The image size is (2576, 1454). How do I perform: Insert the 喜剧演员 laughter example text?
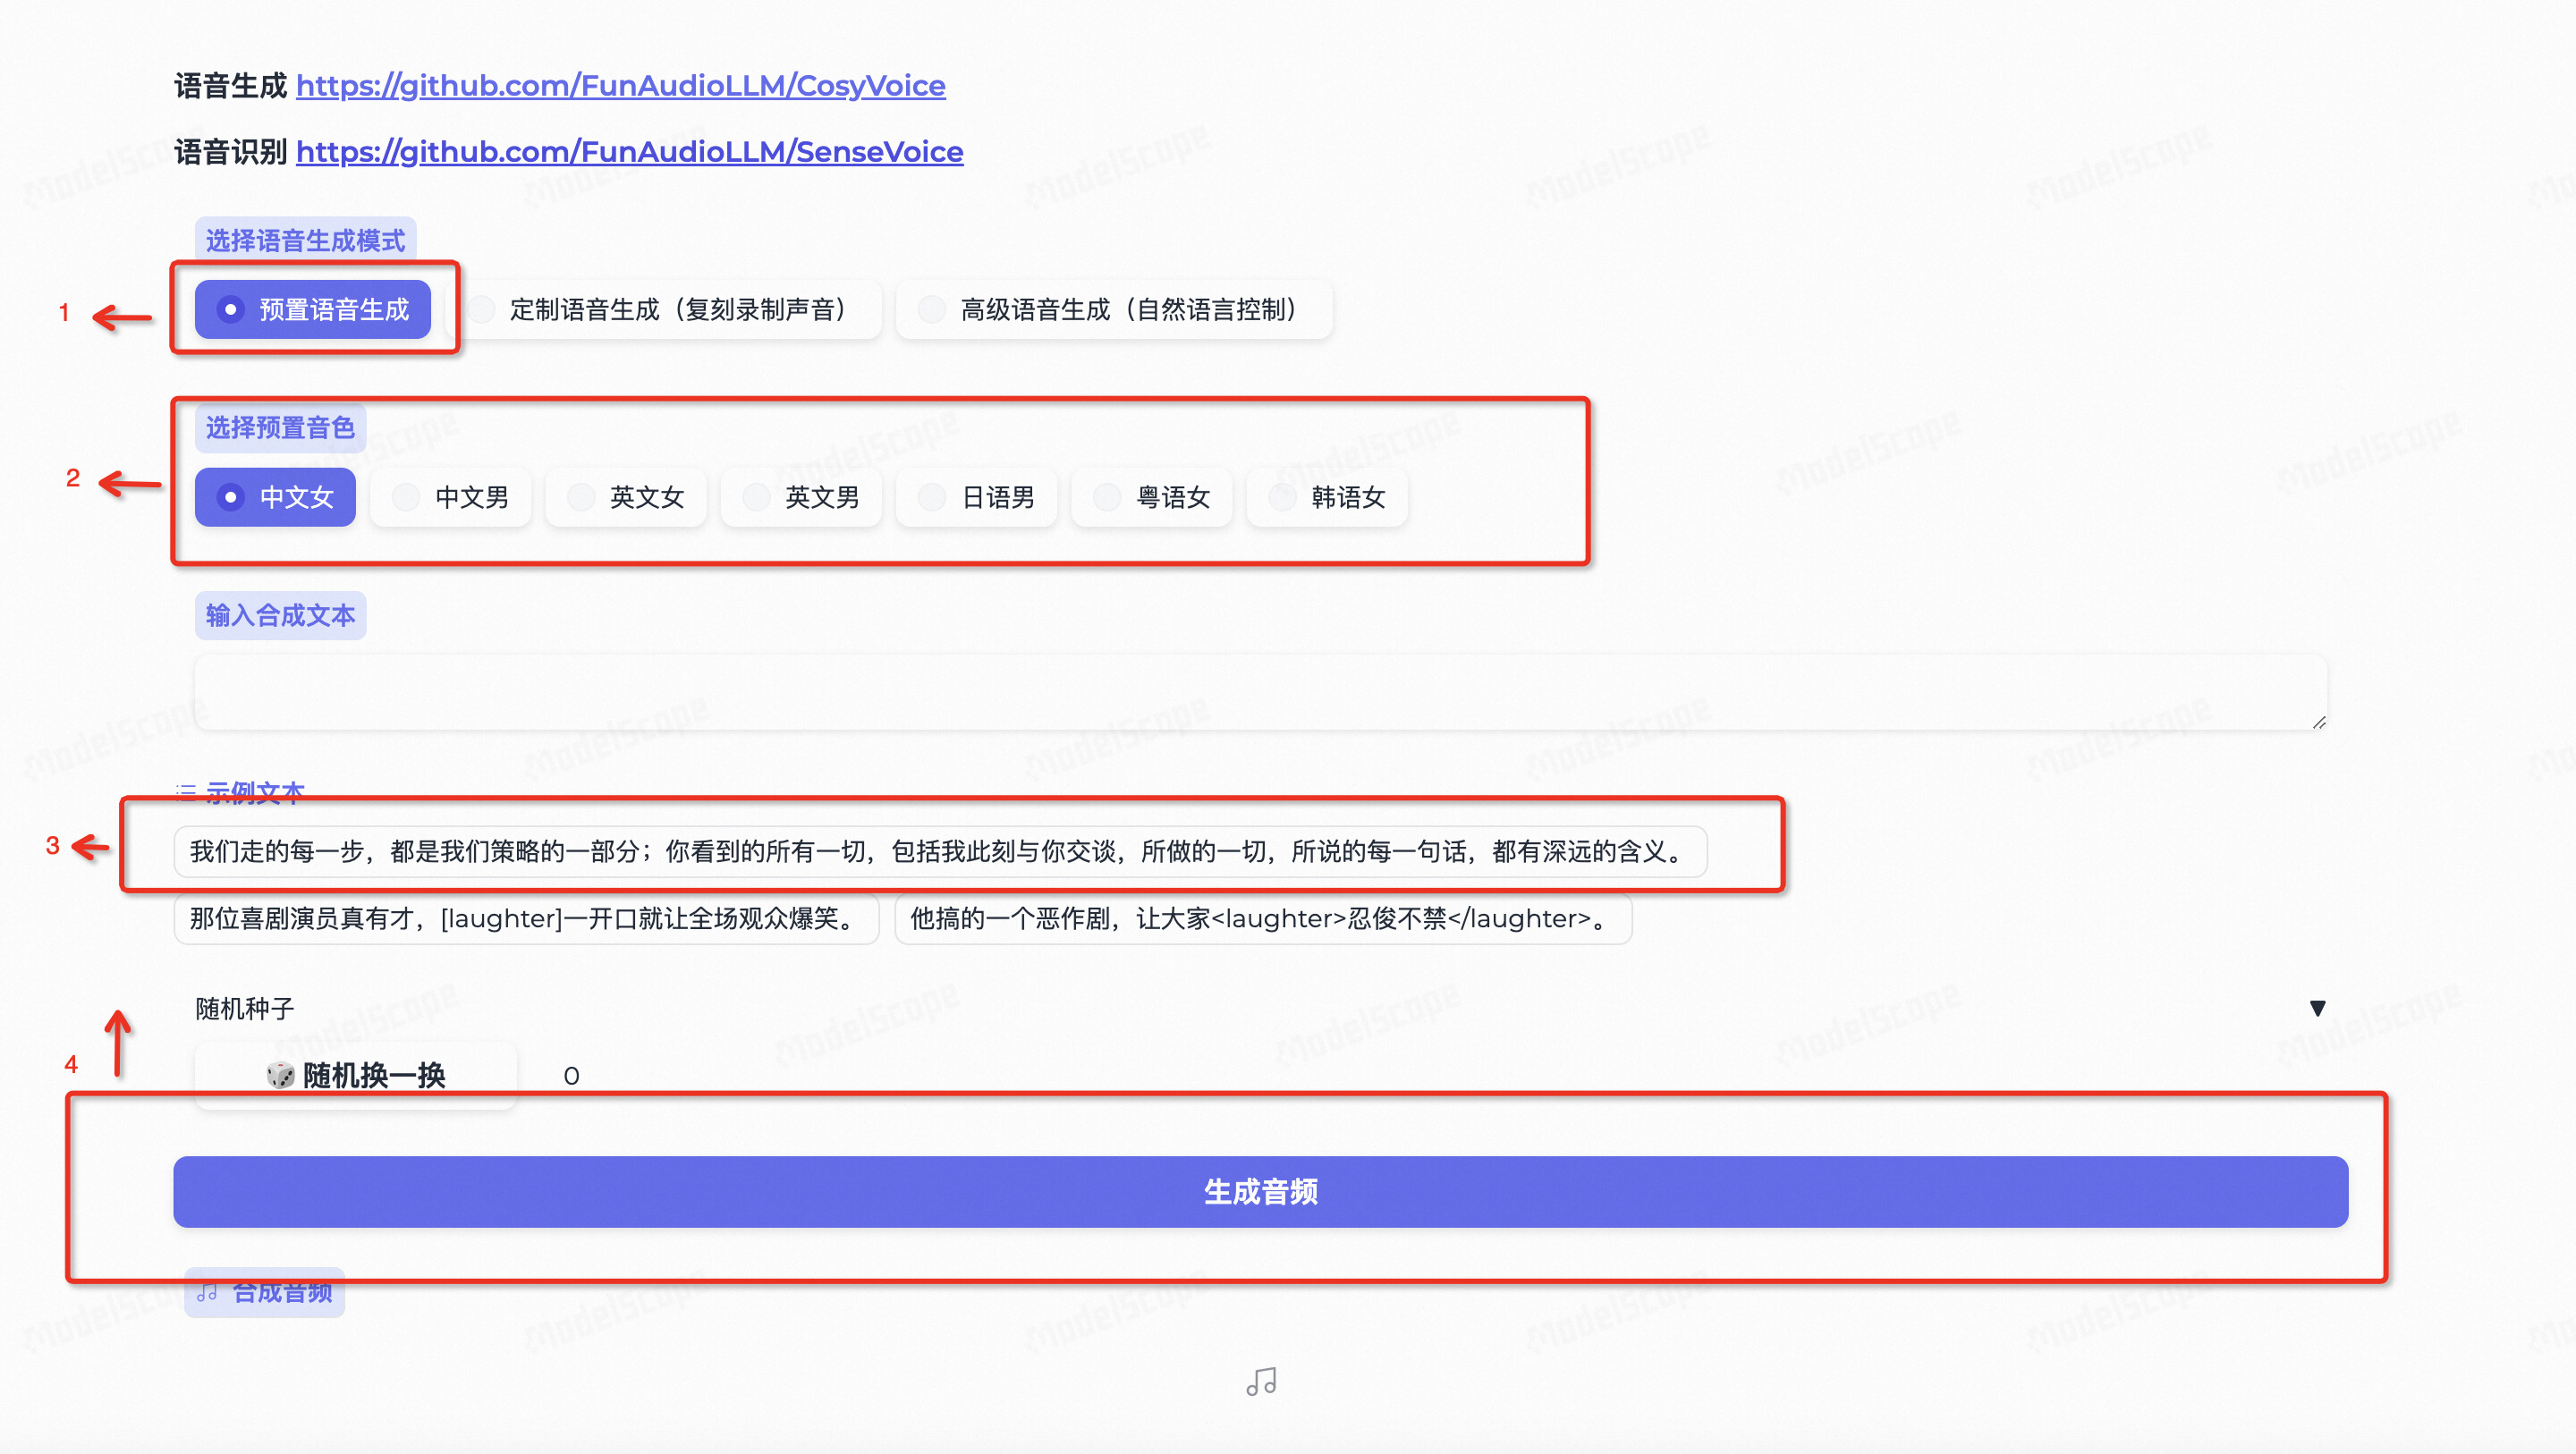click(525, 919)
